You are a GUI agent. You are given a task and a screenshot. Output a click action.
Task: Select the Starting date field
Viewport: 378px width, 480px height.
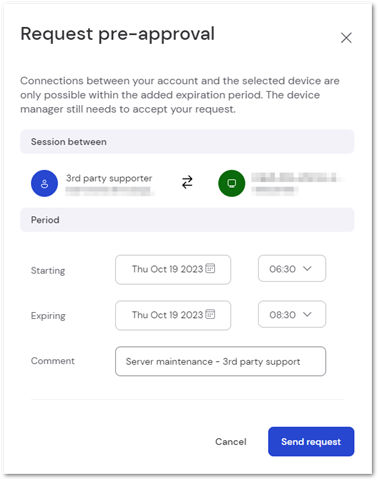[x=173, y=270]
